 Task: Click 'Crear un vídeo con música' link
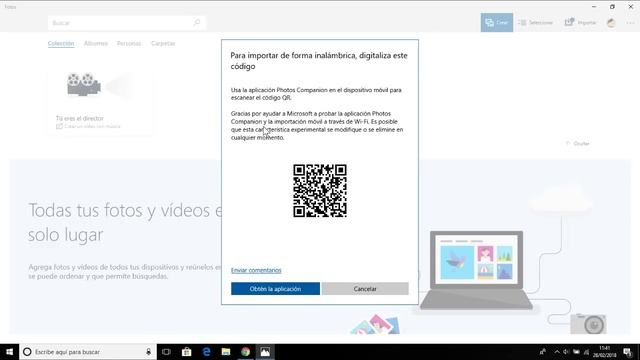click(88, 126)
